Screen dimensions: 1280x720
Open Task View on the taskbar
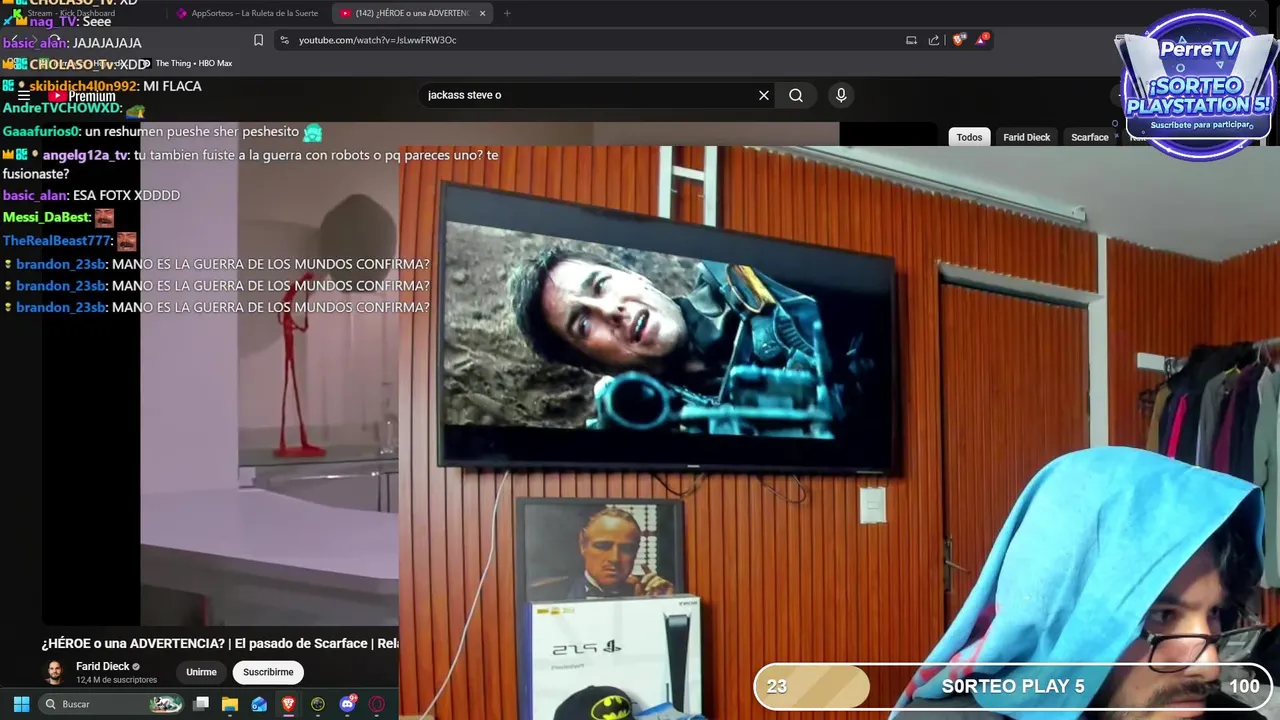coord(201,704)
